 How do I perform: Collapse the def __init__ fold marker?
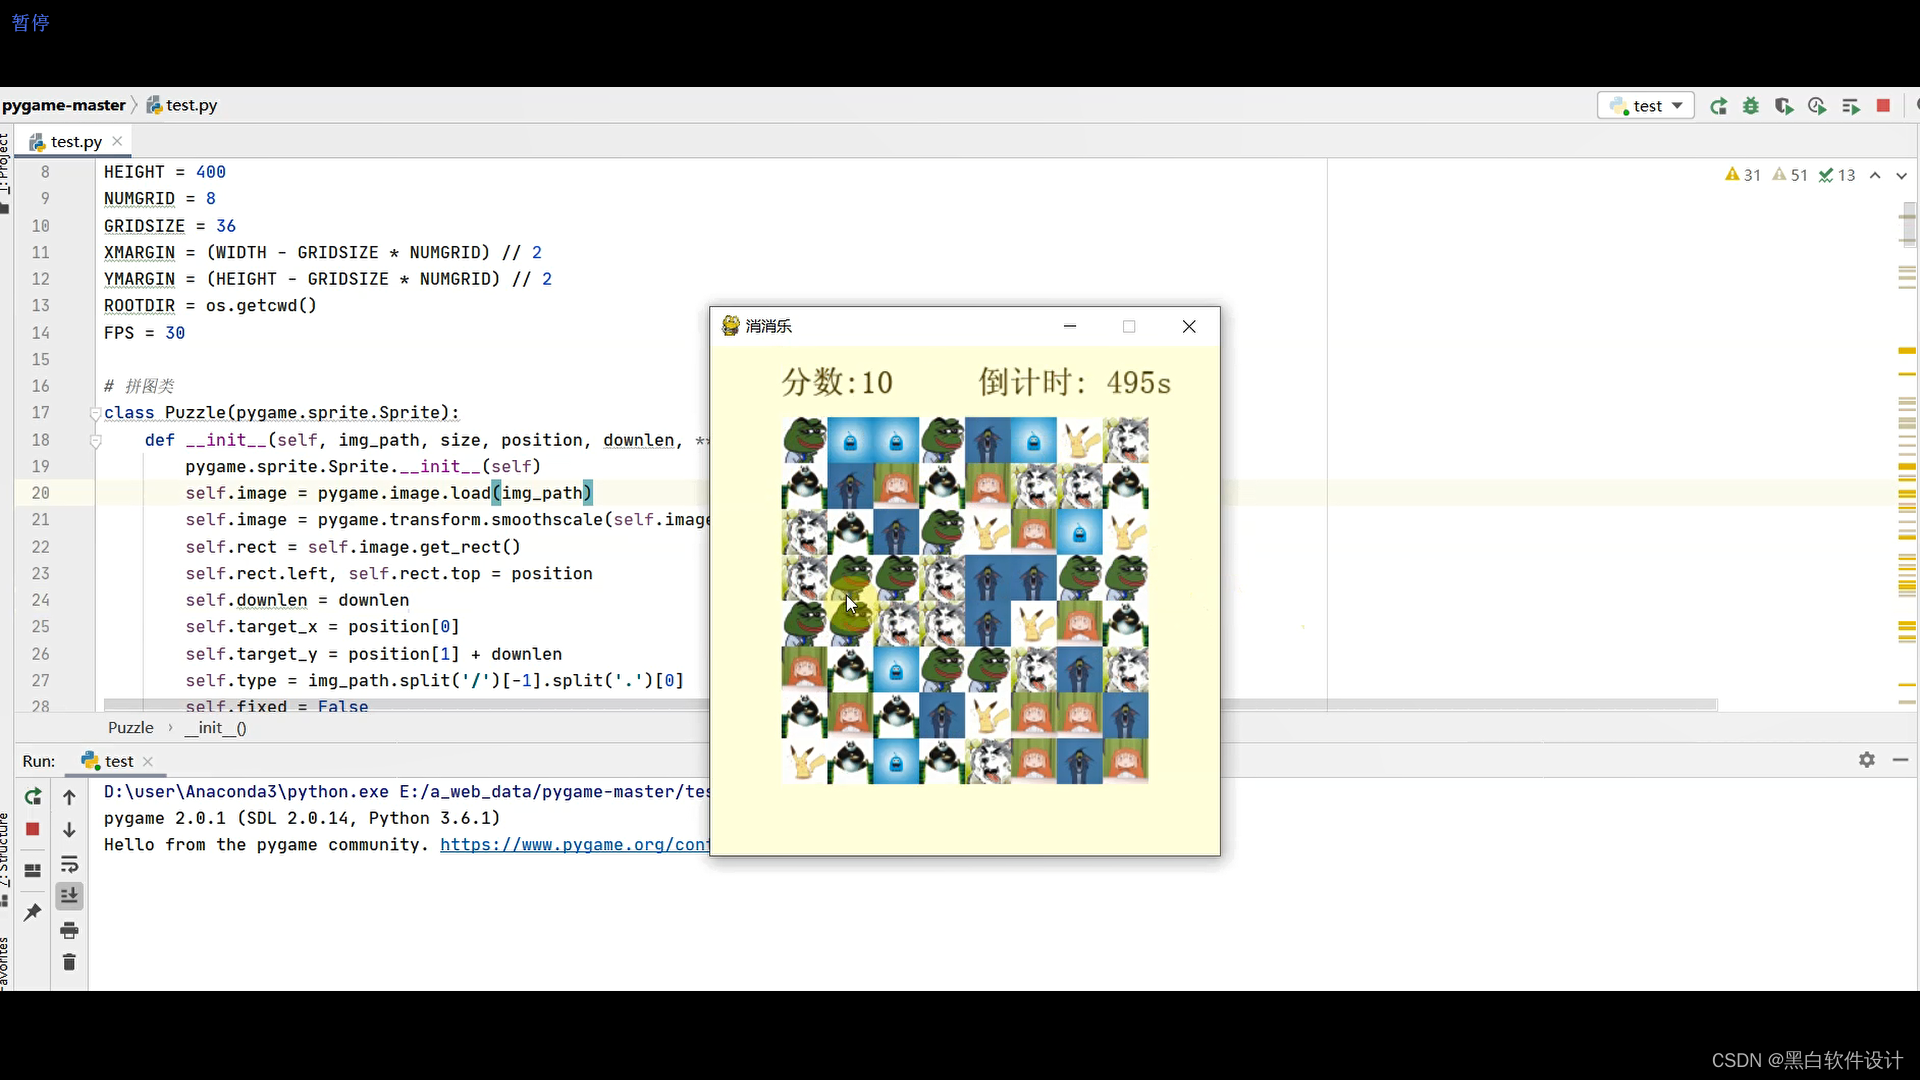pyautogui.click(x=95, y=440)
